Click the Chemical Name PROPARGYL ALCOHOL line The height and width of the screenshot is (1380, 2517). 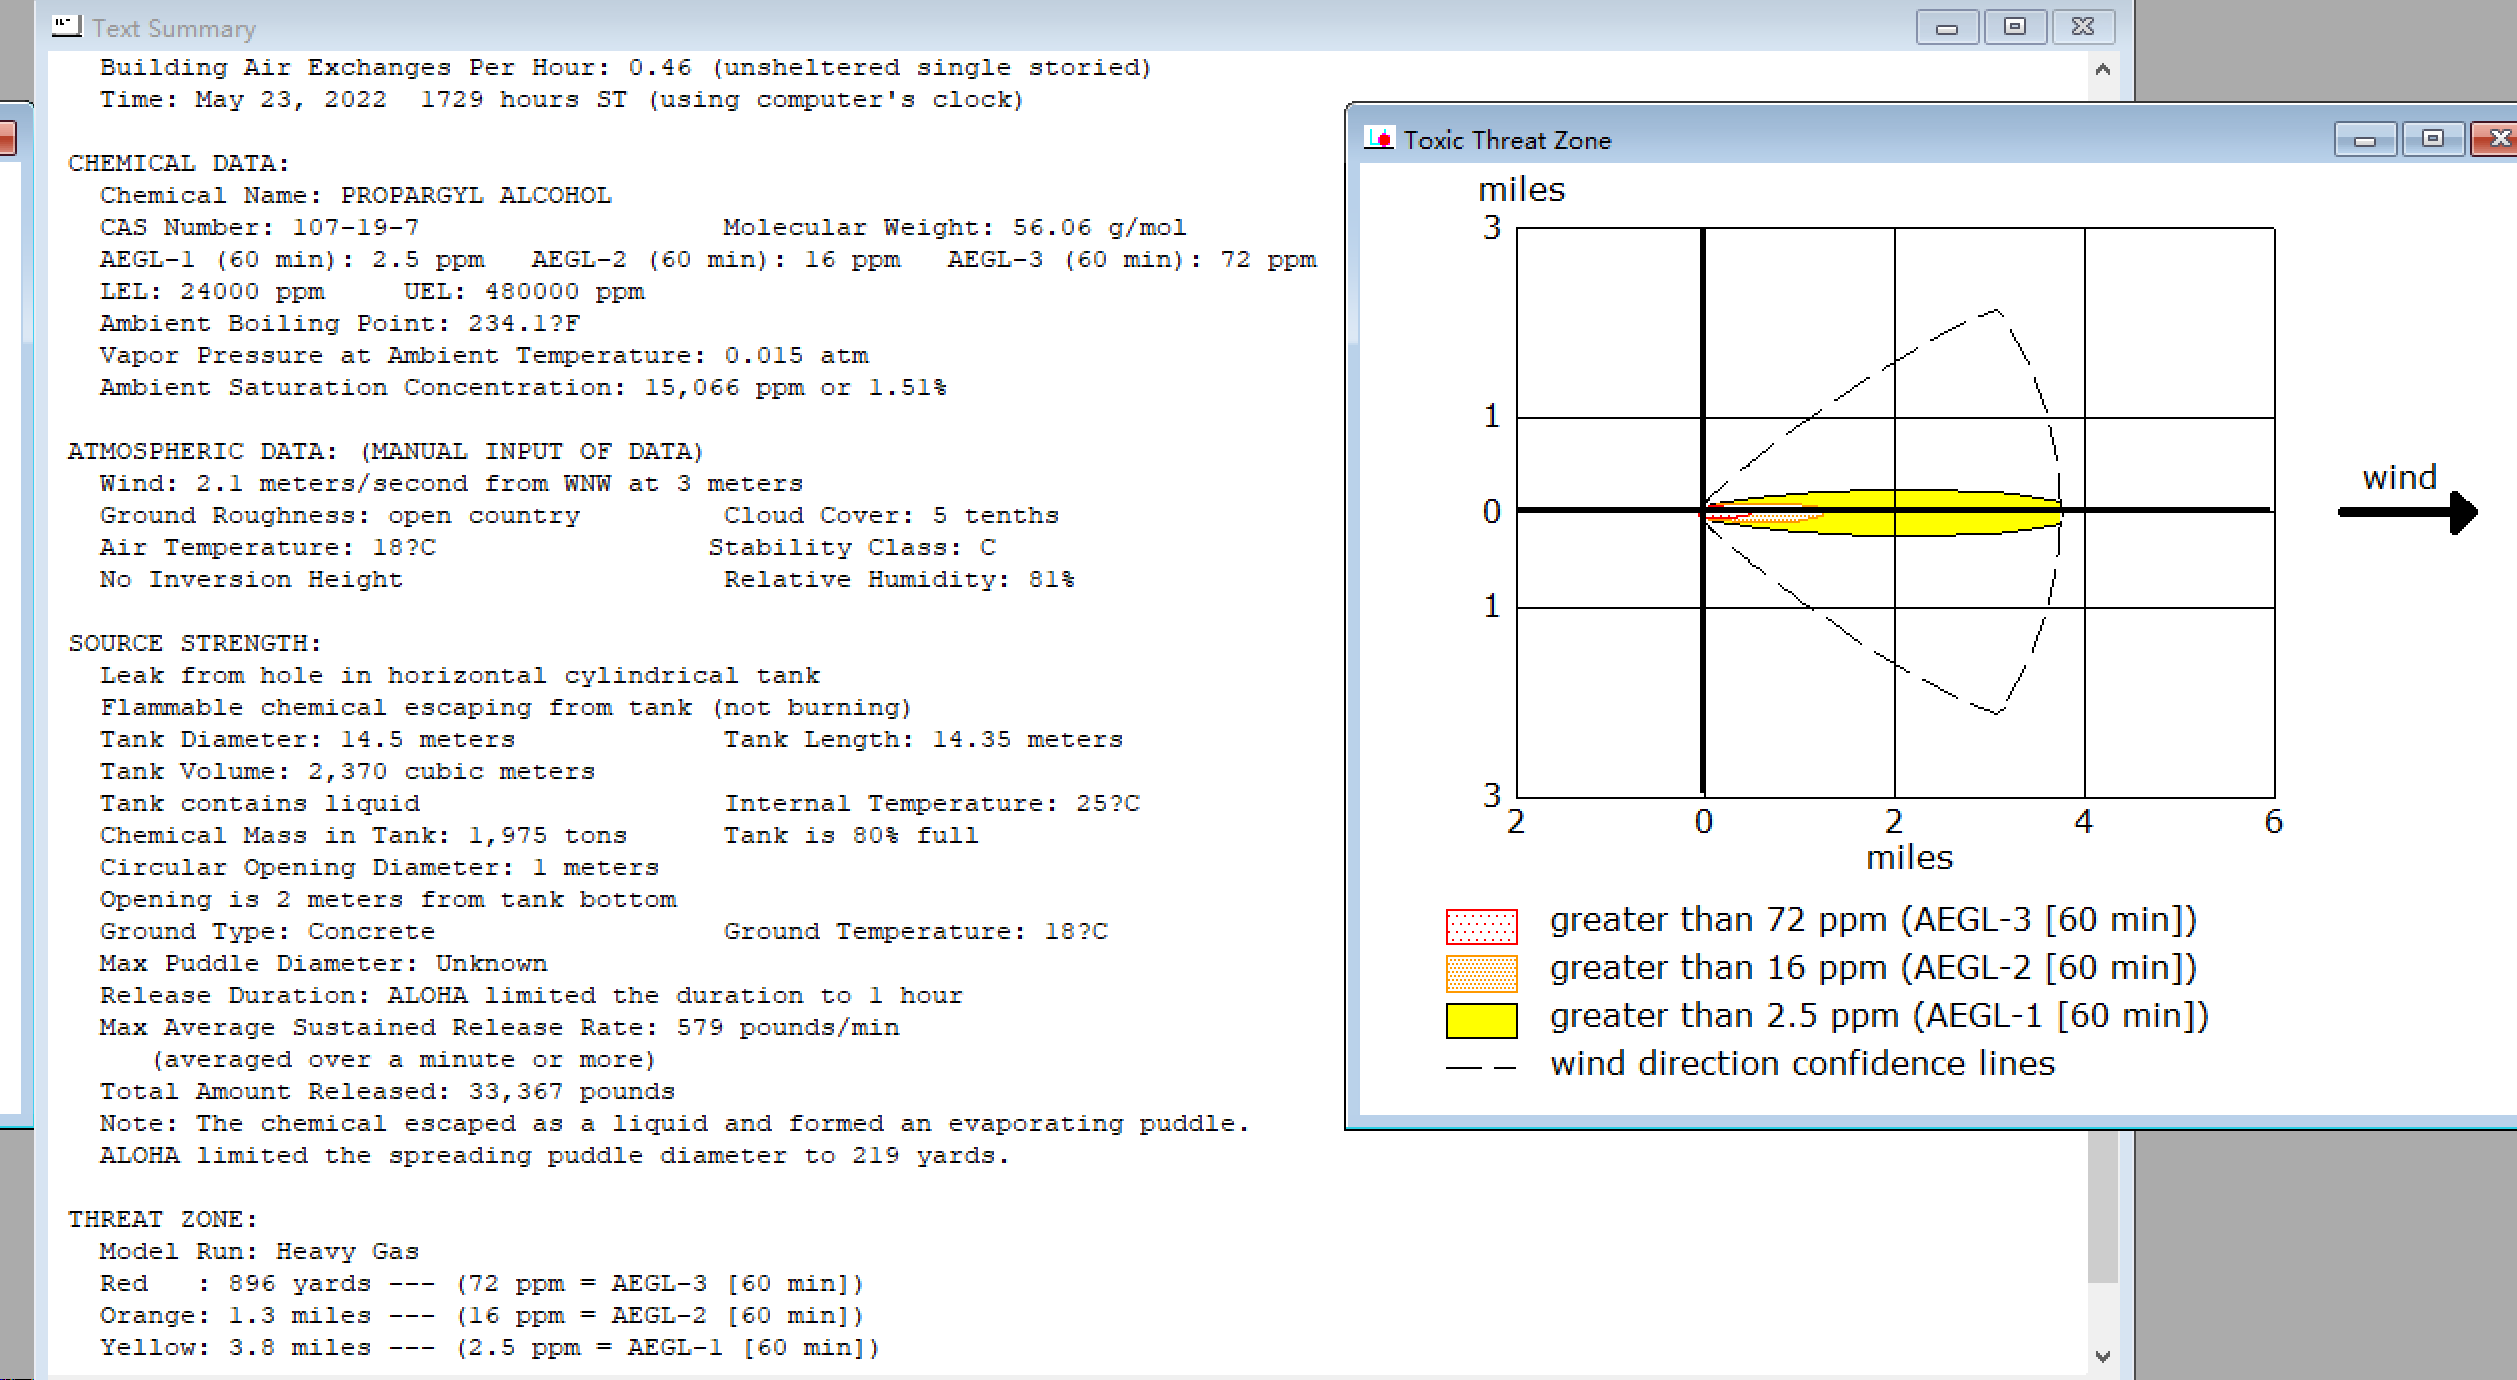pyautogui.click(x=355, y=195)
